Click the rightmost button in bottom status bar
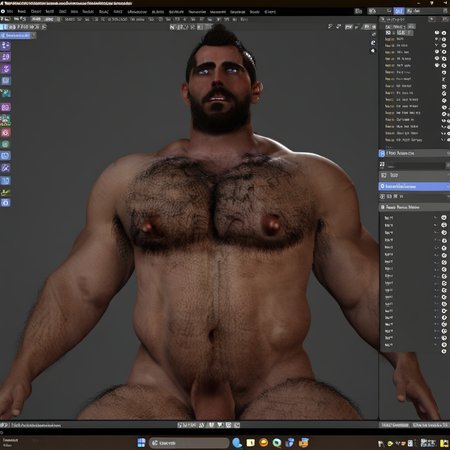Viewport: 450px width, 450px height. click(x=430, y=425)
